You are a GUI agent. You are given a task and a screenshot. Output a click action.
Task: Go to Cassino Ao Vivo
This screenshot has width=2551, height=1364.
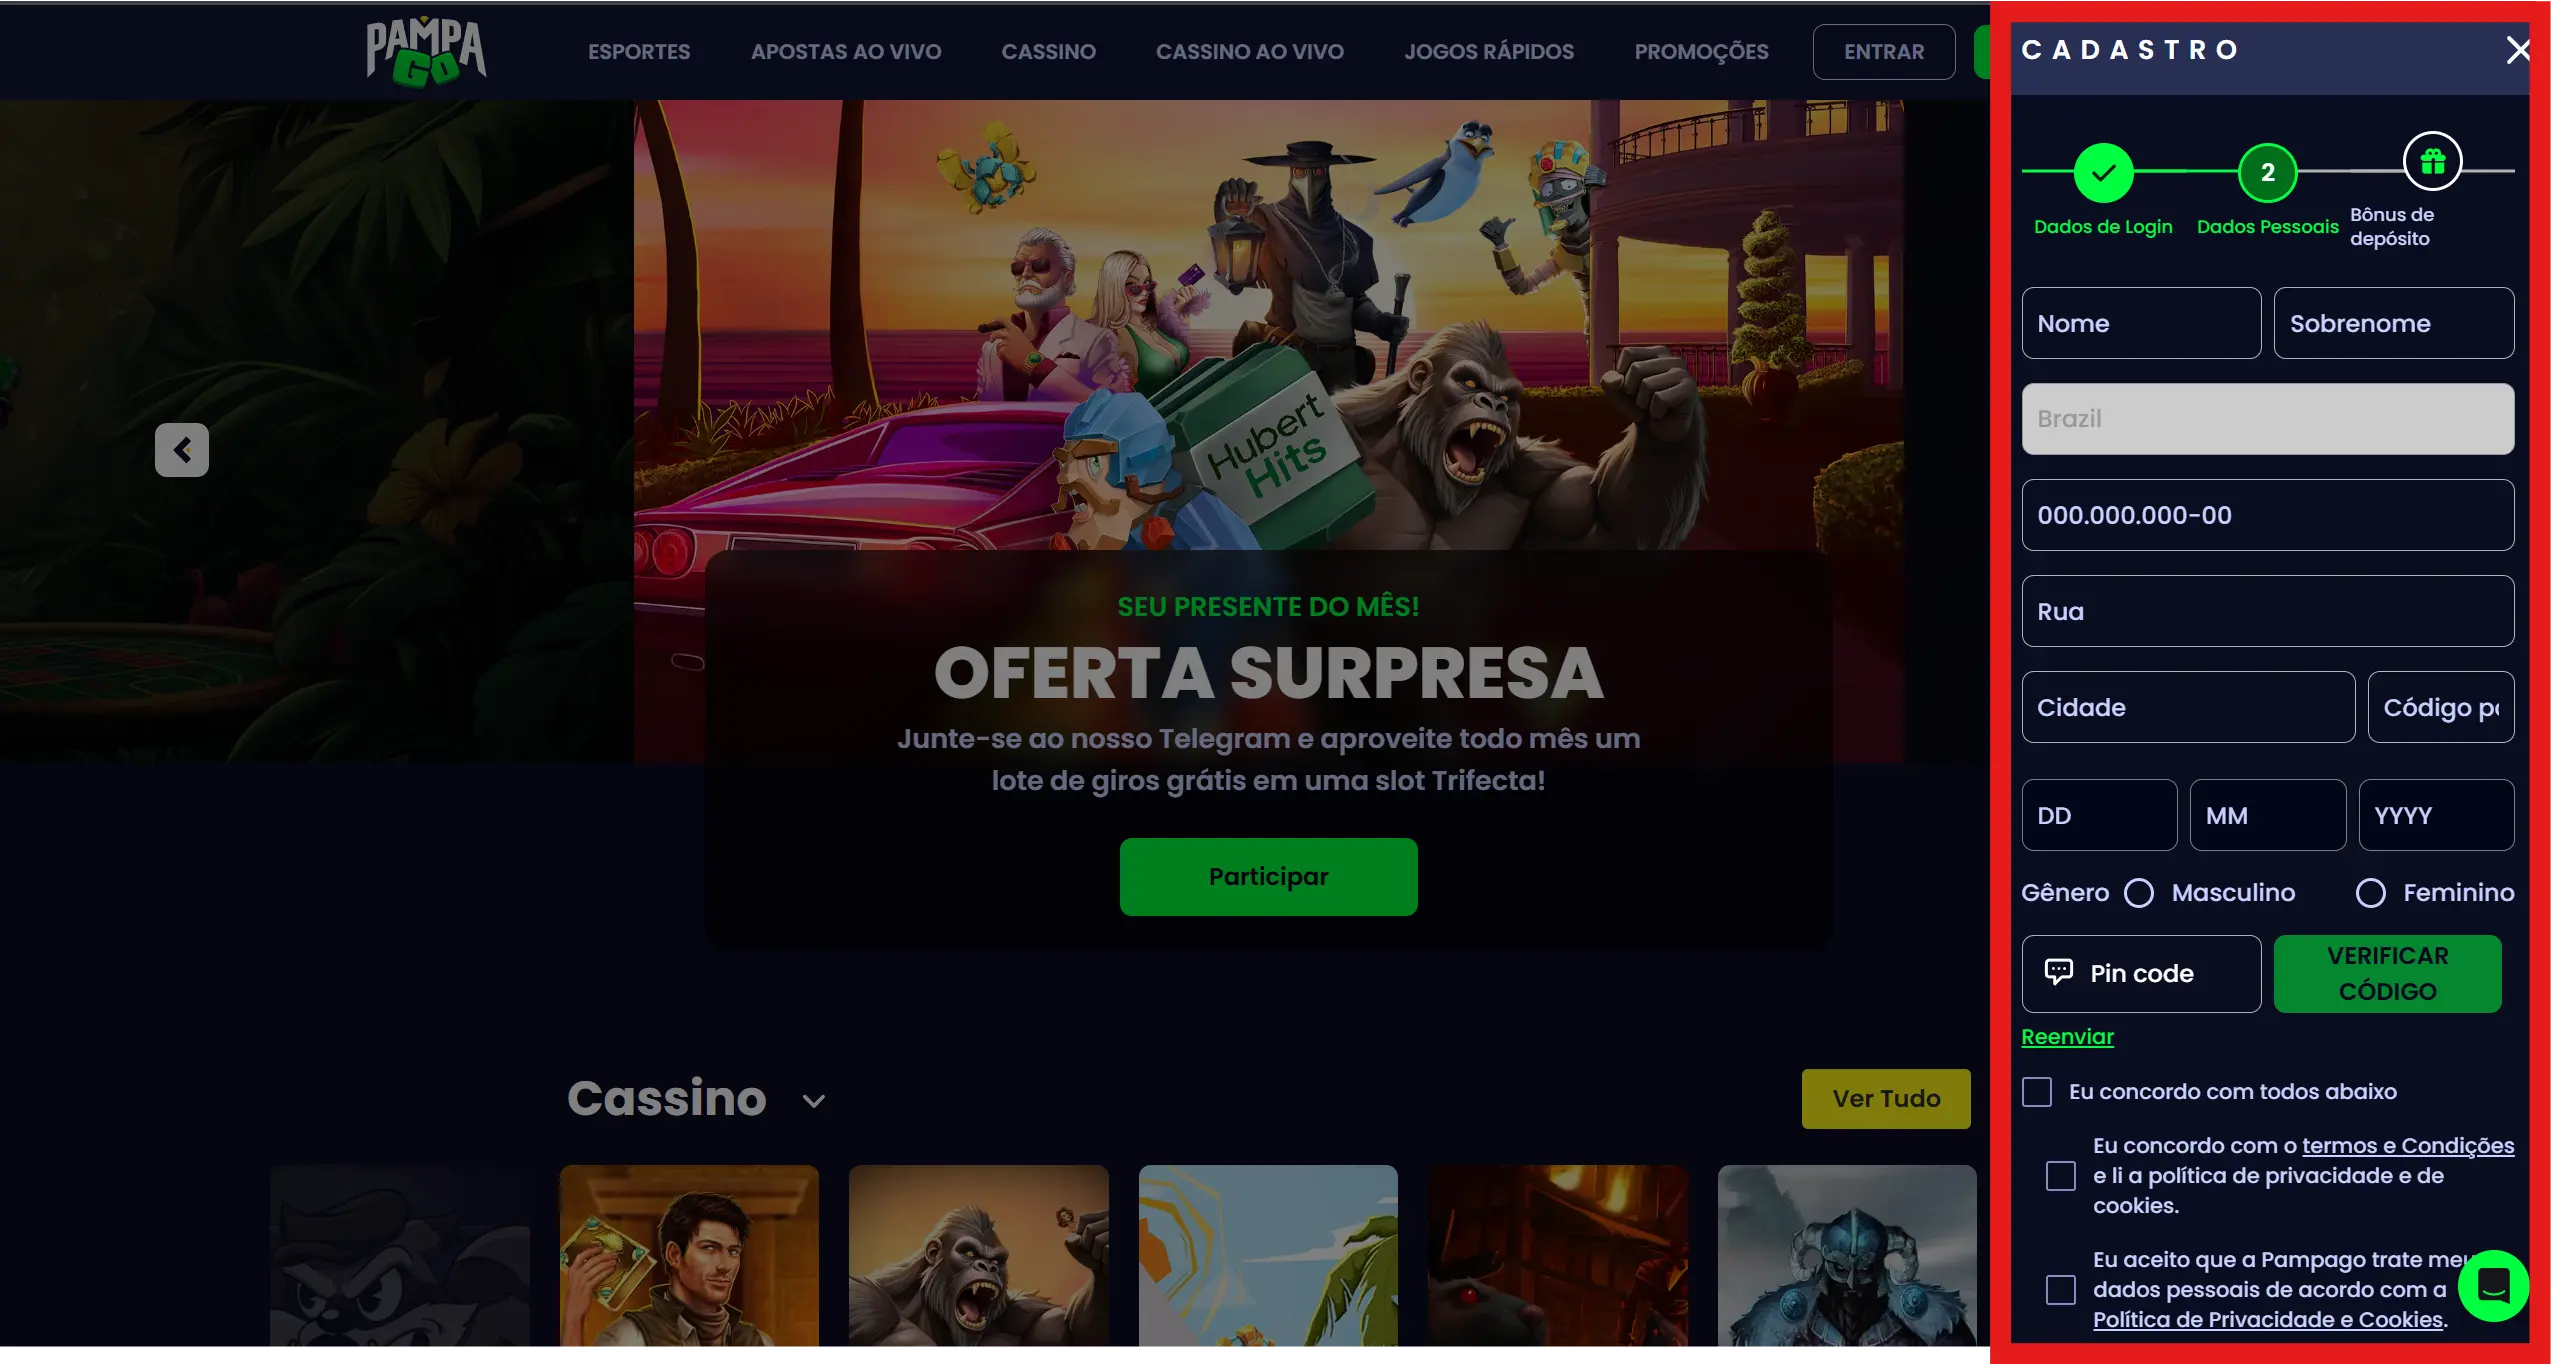[1249, 52]
